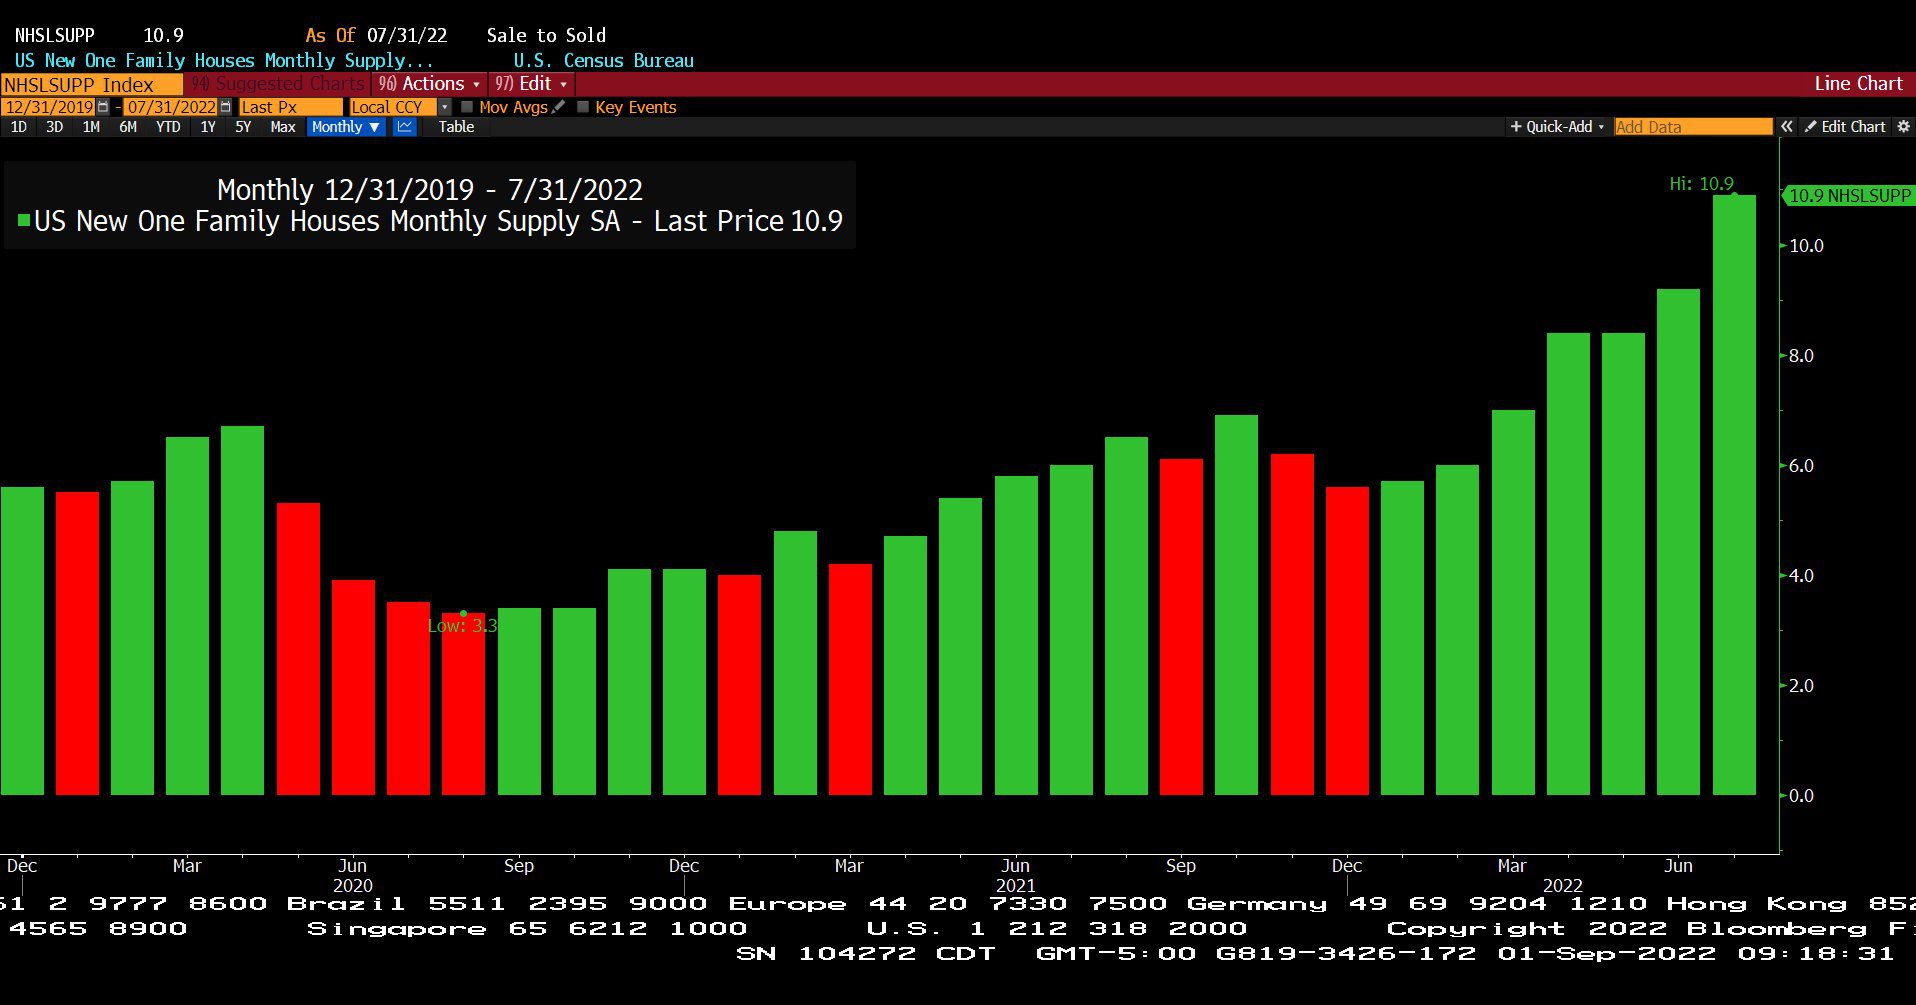
Task: Click the 10.9 NHSLSUPP price label
Action: pos(1849,196)
